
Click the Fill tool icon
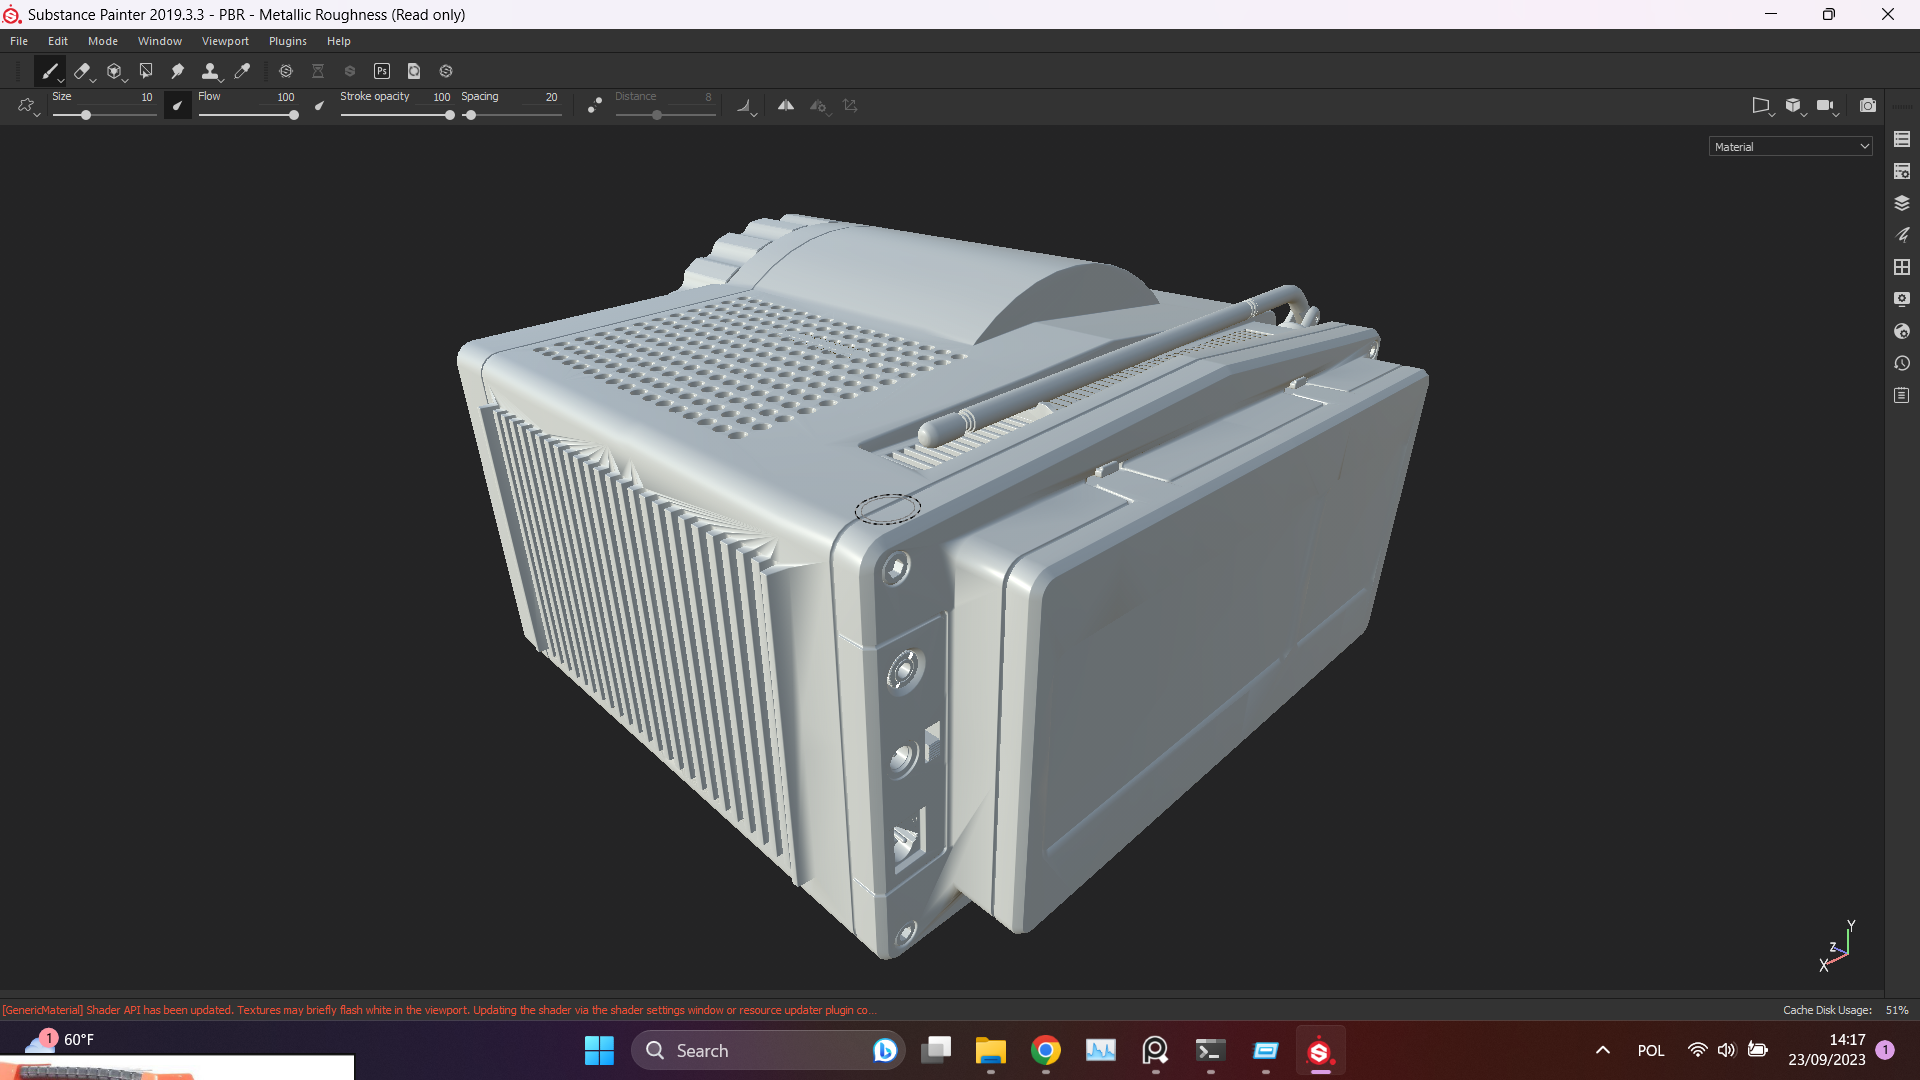coord(113,70)
